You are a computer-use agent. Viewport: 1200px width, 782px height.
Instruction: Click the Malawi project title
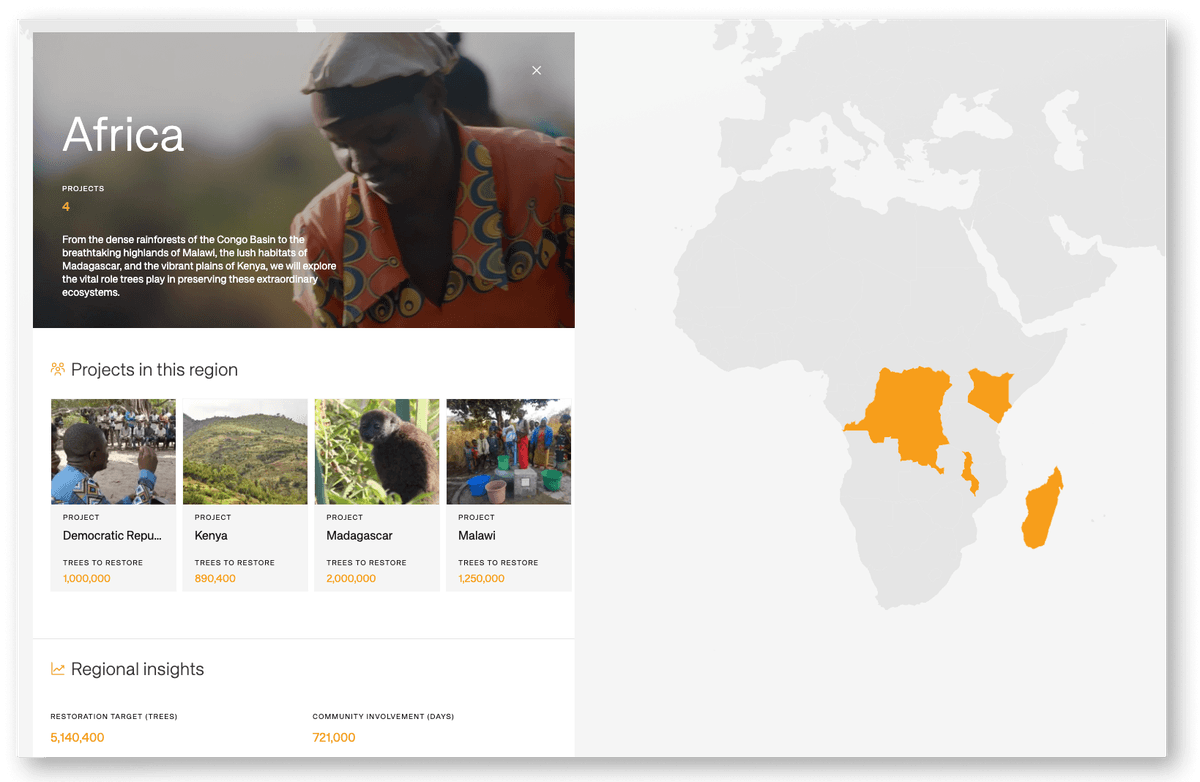pyautogui.click(x=477, y=536)
